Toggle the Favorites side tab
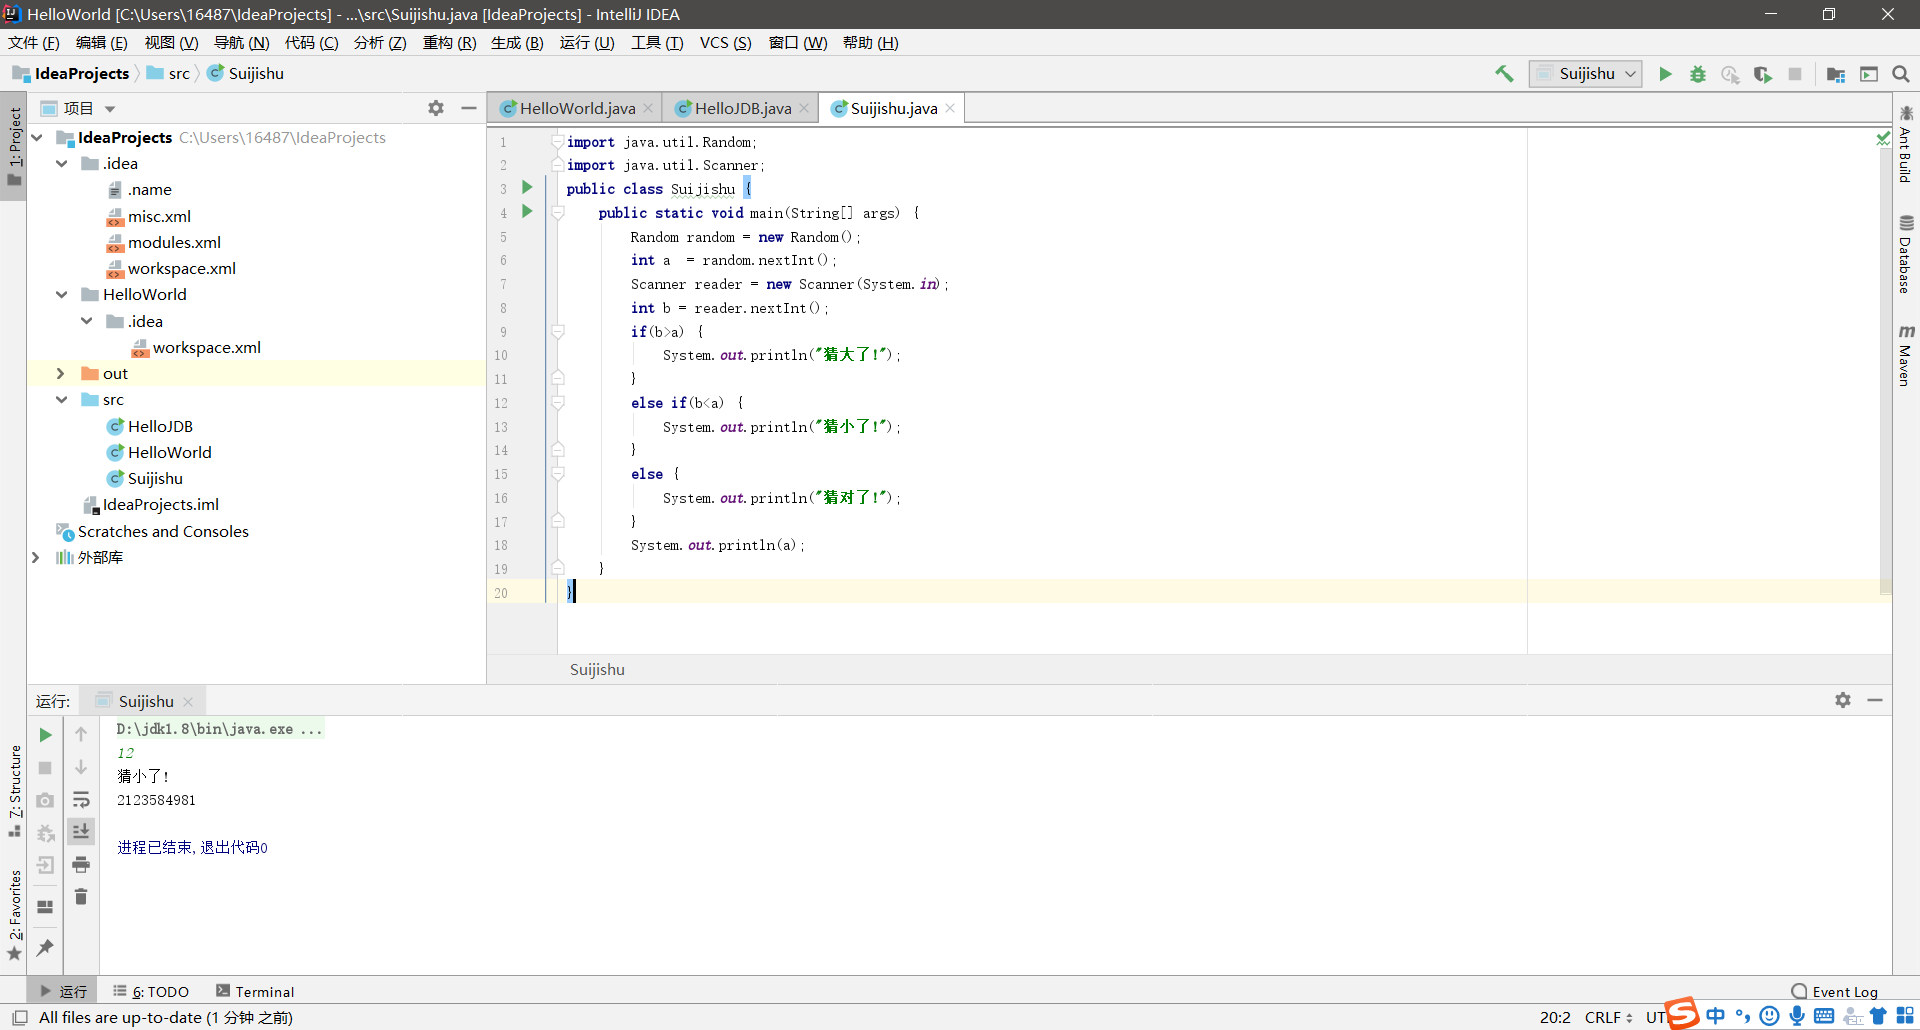The height and width of the screenshot is (1030, 1920). tap(14, 915)
